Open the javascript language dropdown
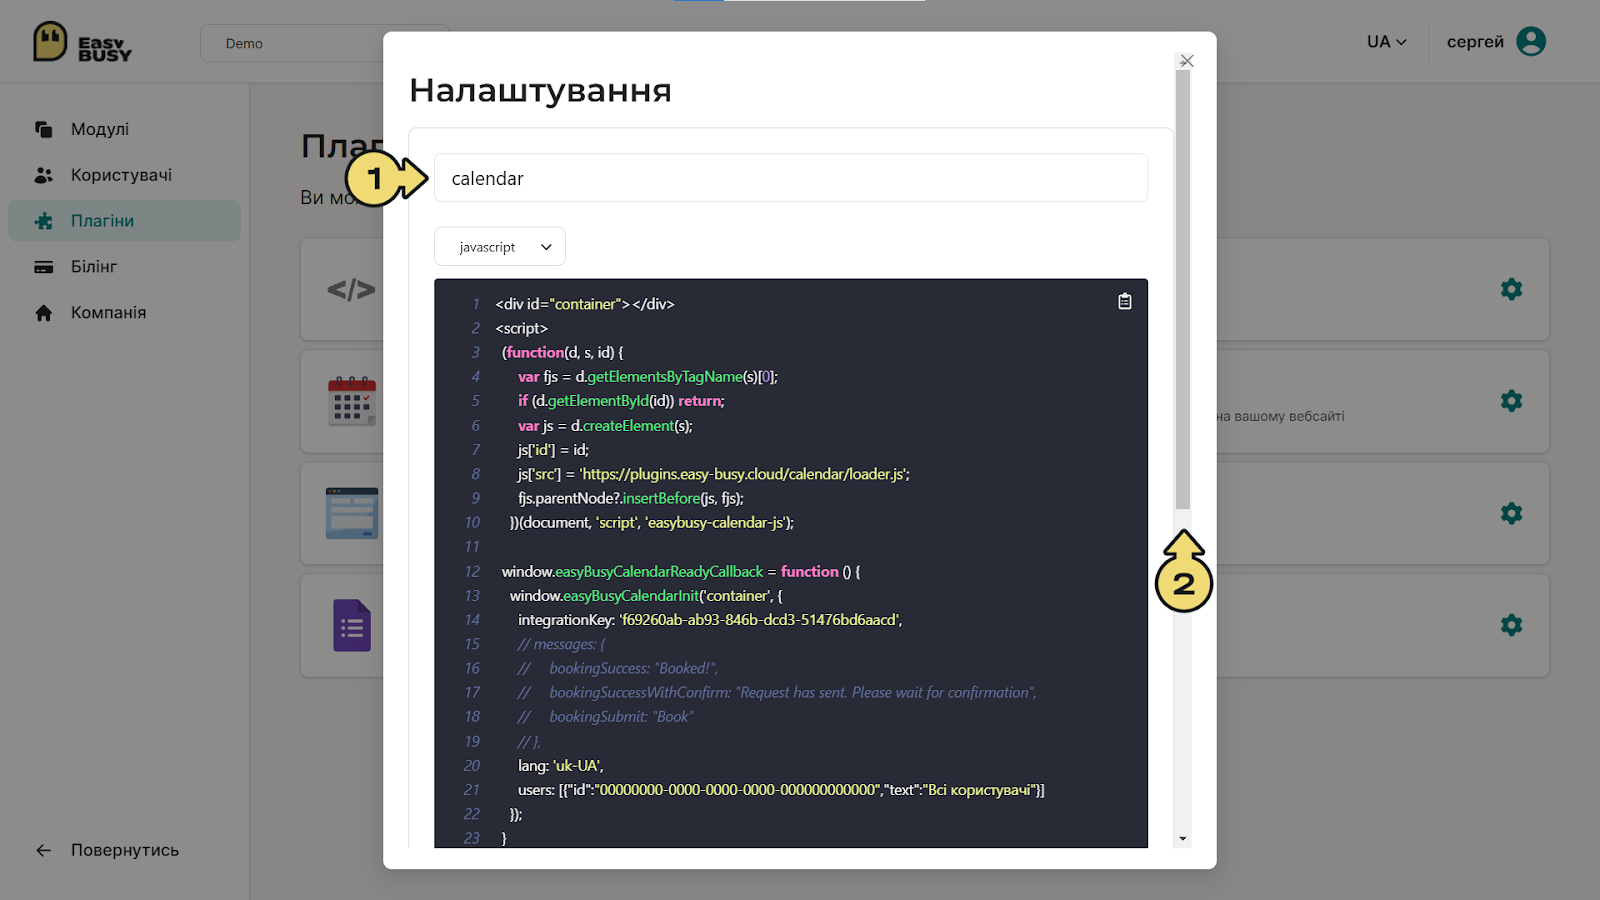Screen dimensions: 1600x900 click(x=500, y=247)
